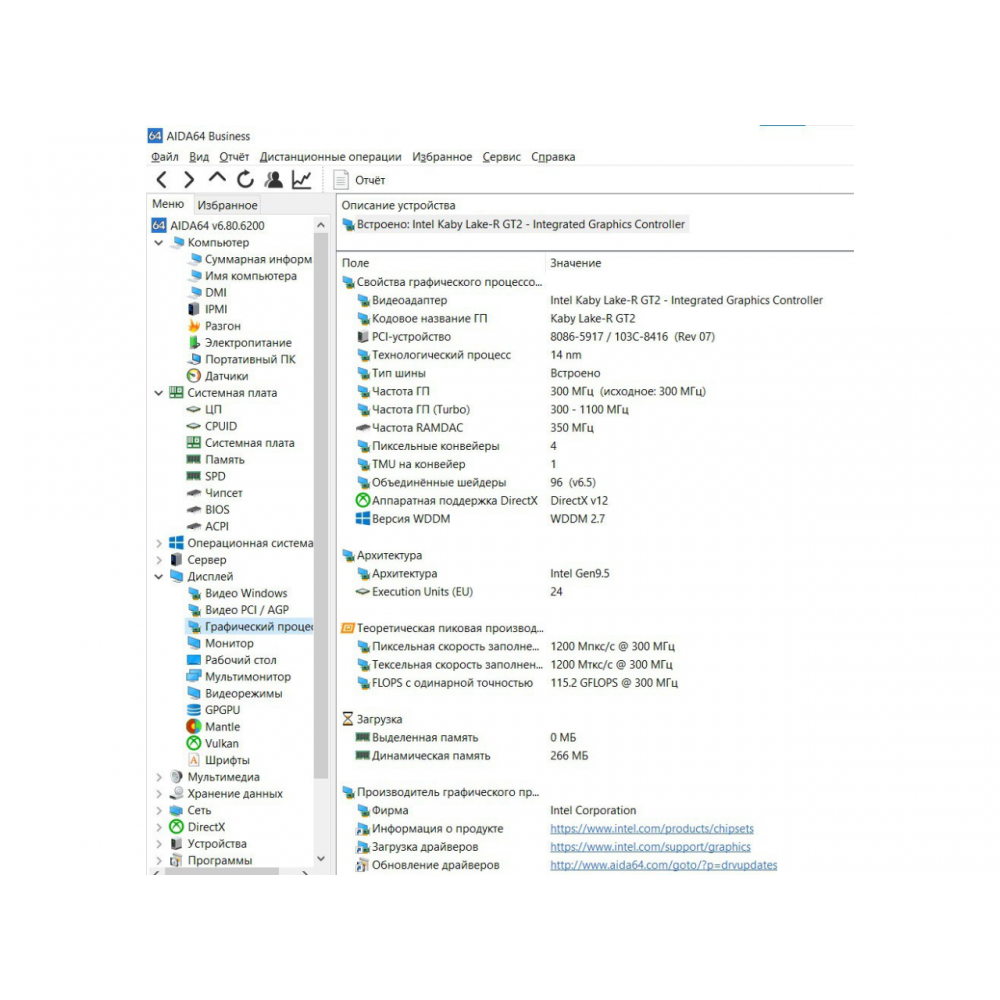This screenshot has height=1000, width=1000.
Task: Switch to the Избранное sidebar tab
Action: tap(227, 205)
